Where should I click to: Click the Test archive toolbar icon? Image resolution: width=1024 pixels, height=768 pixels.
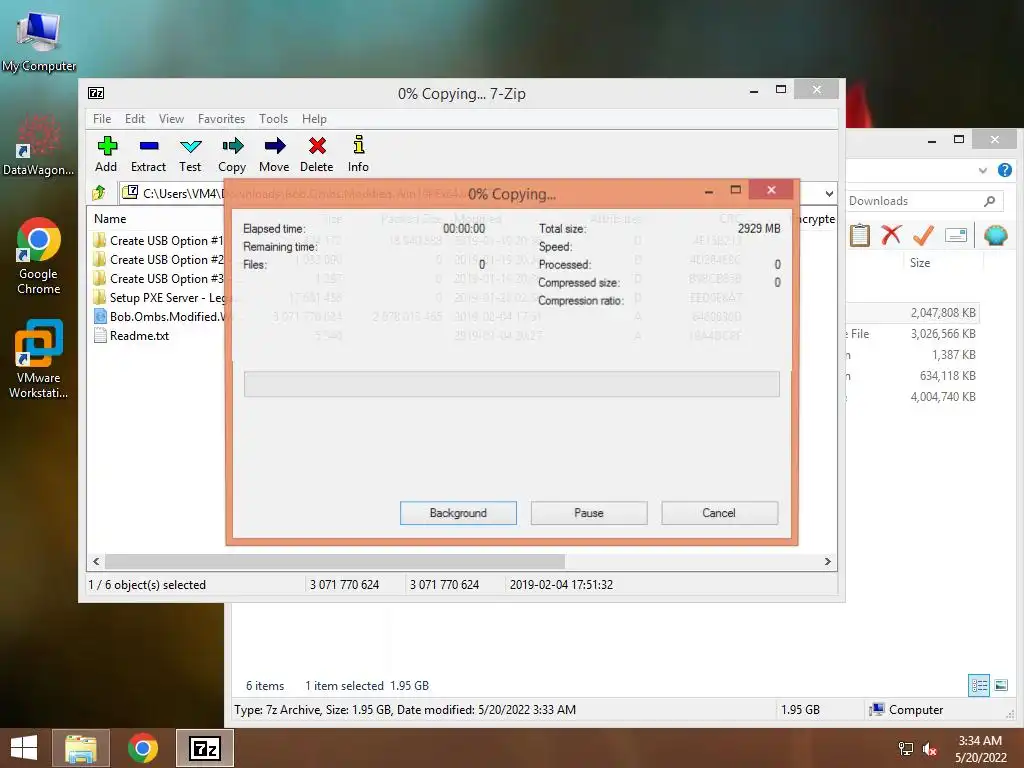click(190, 154)
